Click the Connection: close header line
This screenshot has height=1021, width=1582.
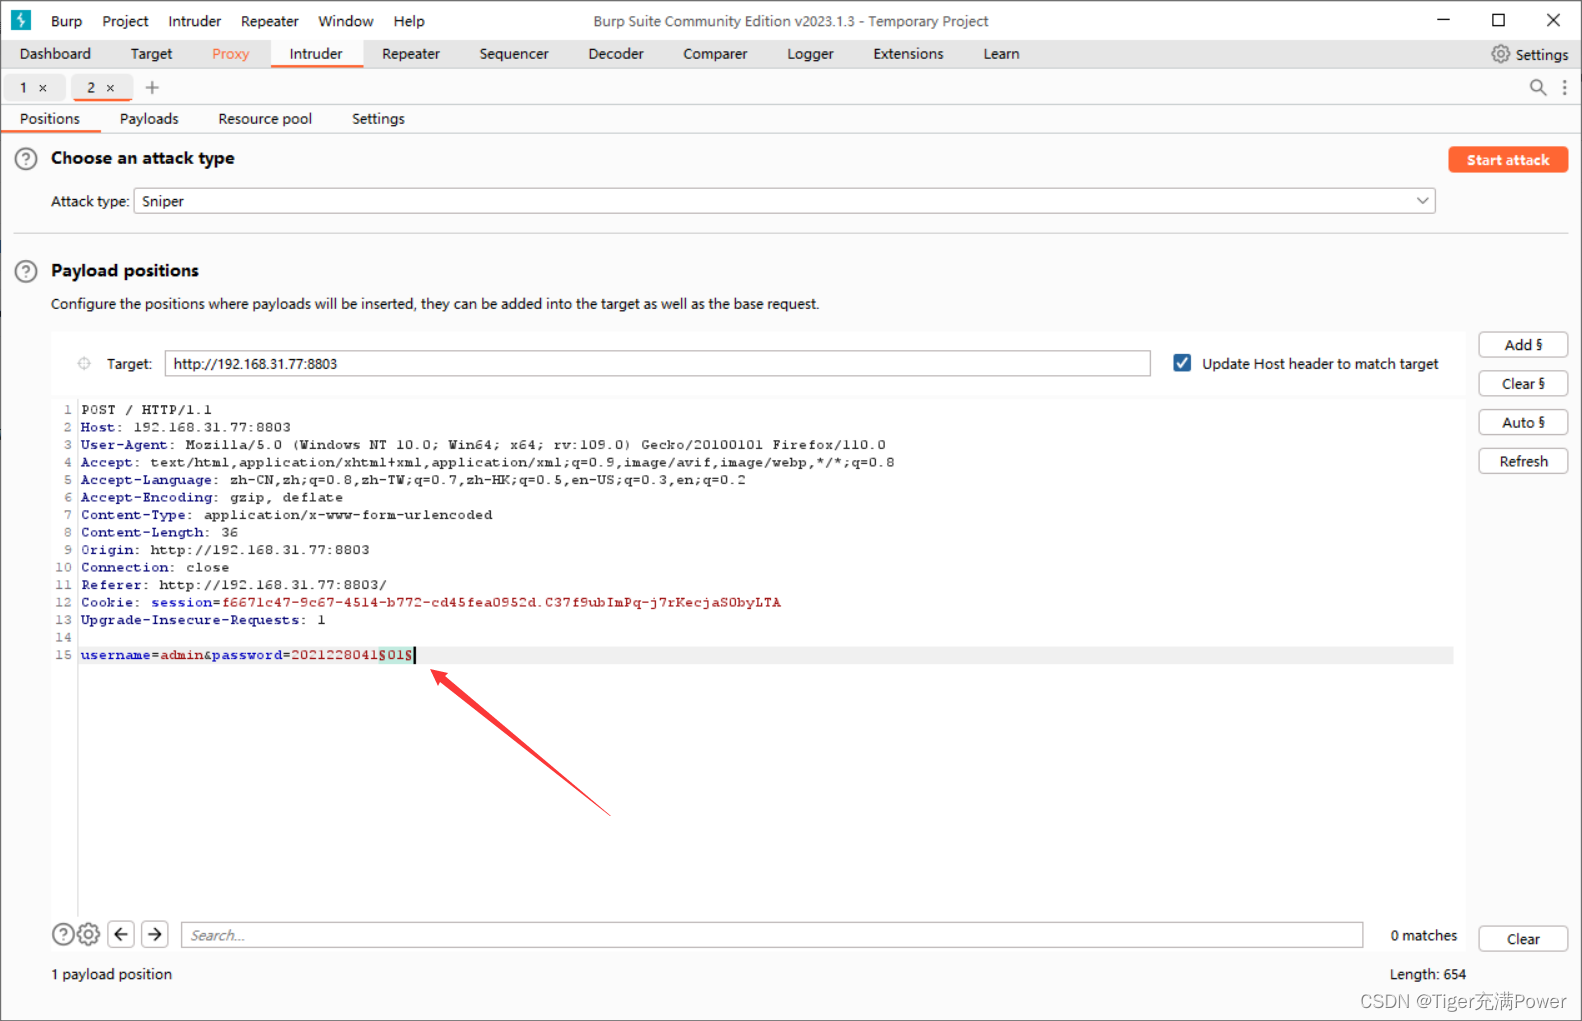click(x=155, y=568)
